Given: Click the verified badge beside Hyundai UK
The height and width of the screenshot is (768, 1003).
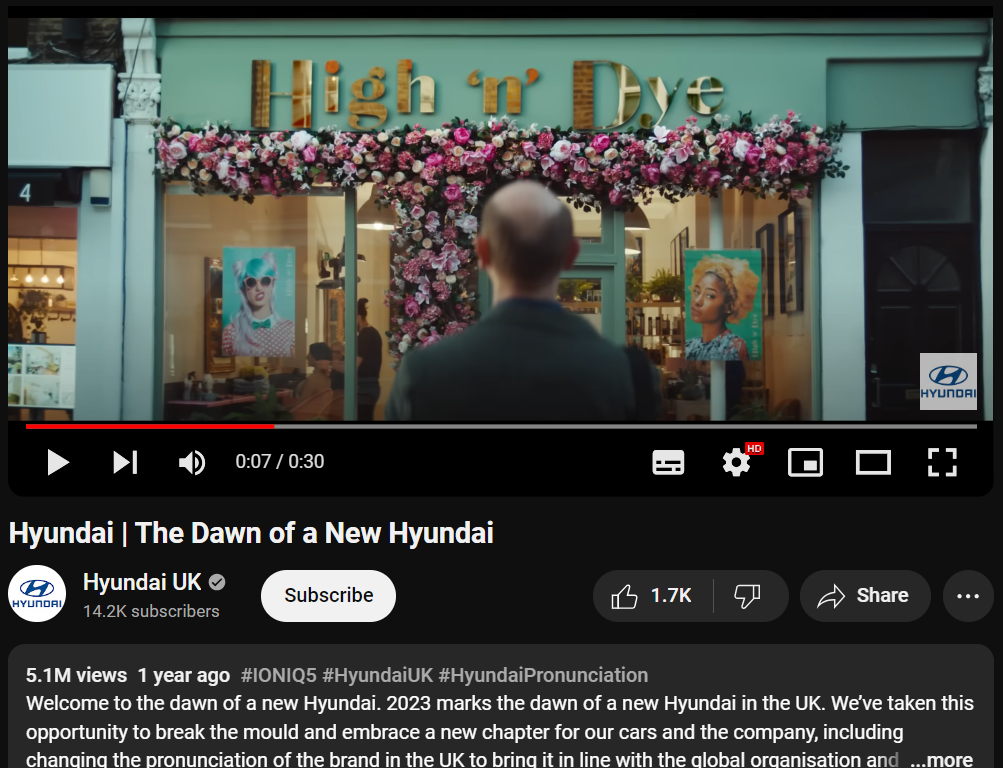Looking at the screenshot, I should (x=217, y=582).
